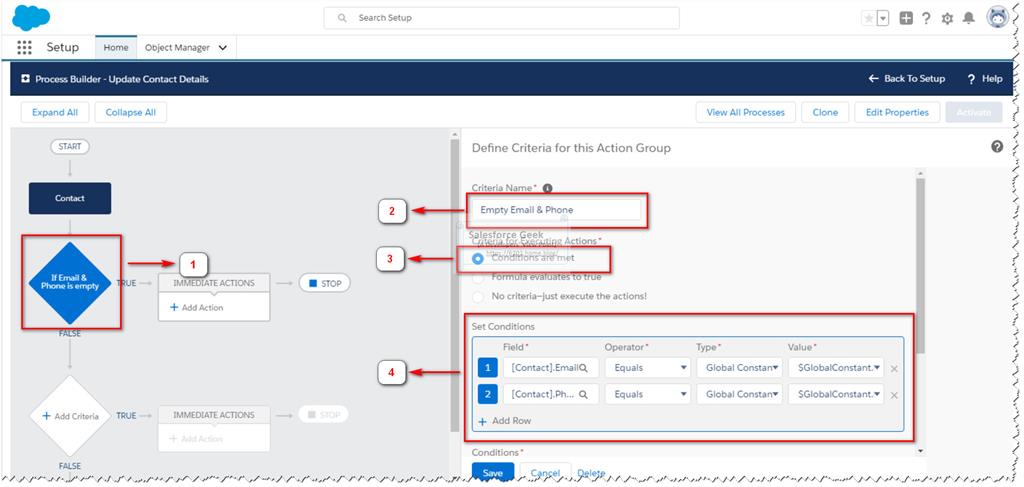The width and height of the screenshot is (1024, 487).
Task: Click the canvas vertical scrollbar
Action: [455, 285]
